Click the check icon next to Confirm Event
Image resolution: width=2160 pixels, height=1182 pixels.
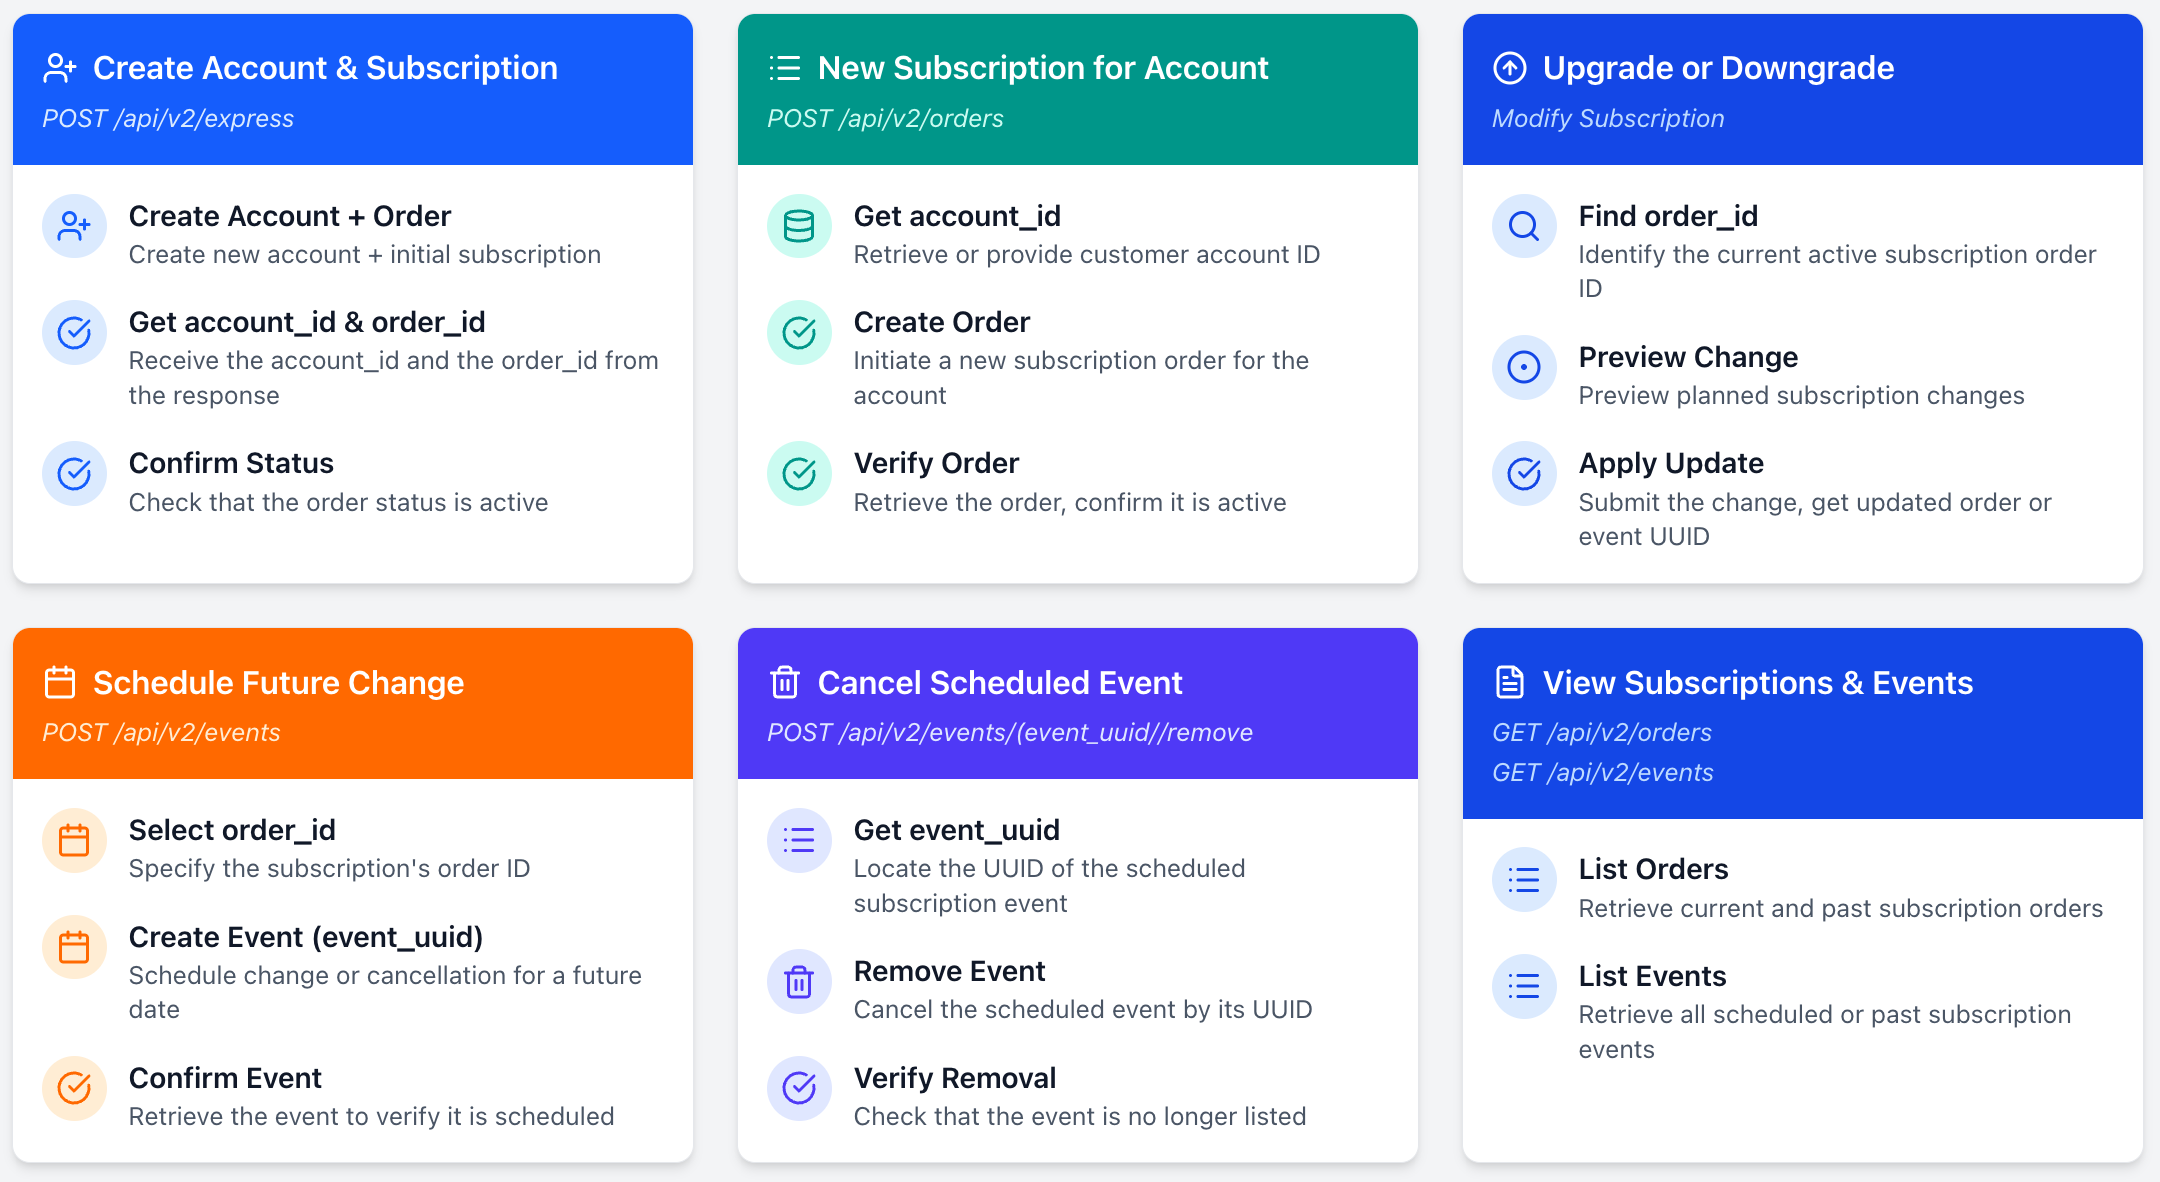pyautogui.click(x=74, y=1087)
